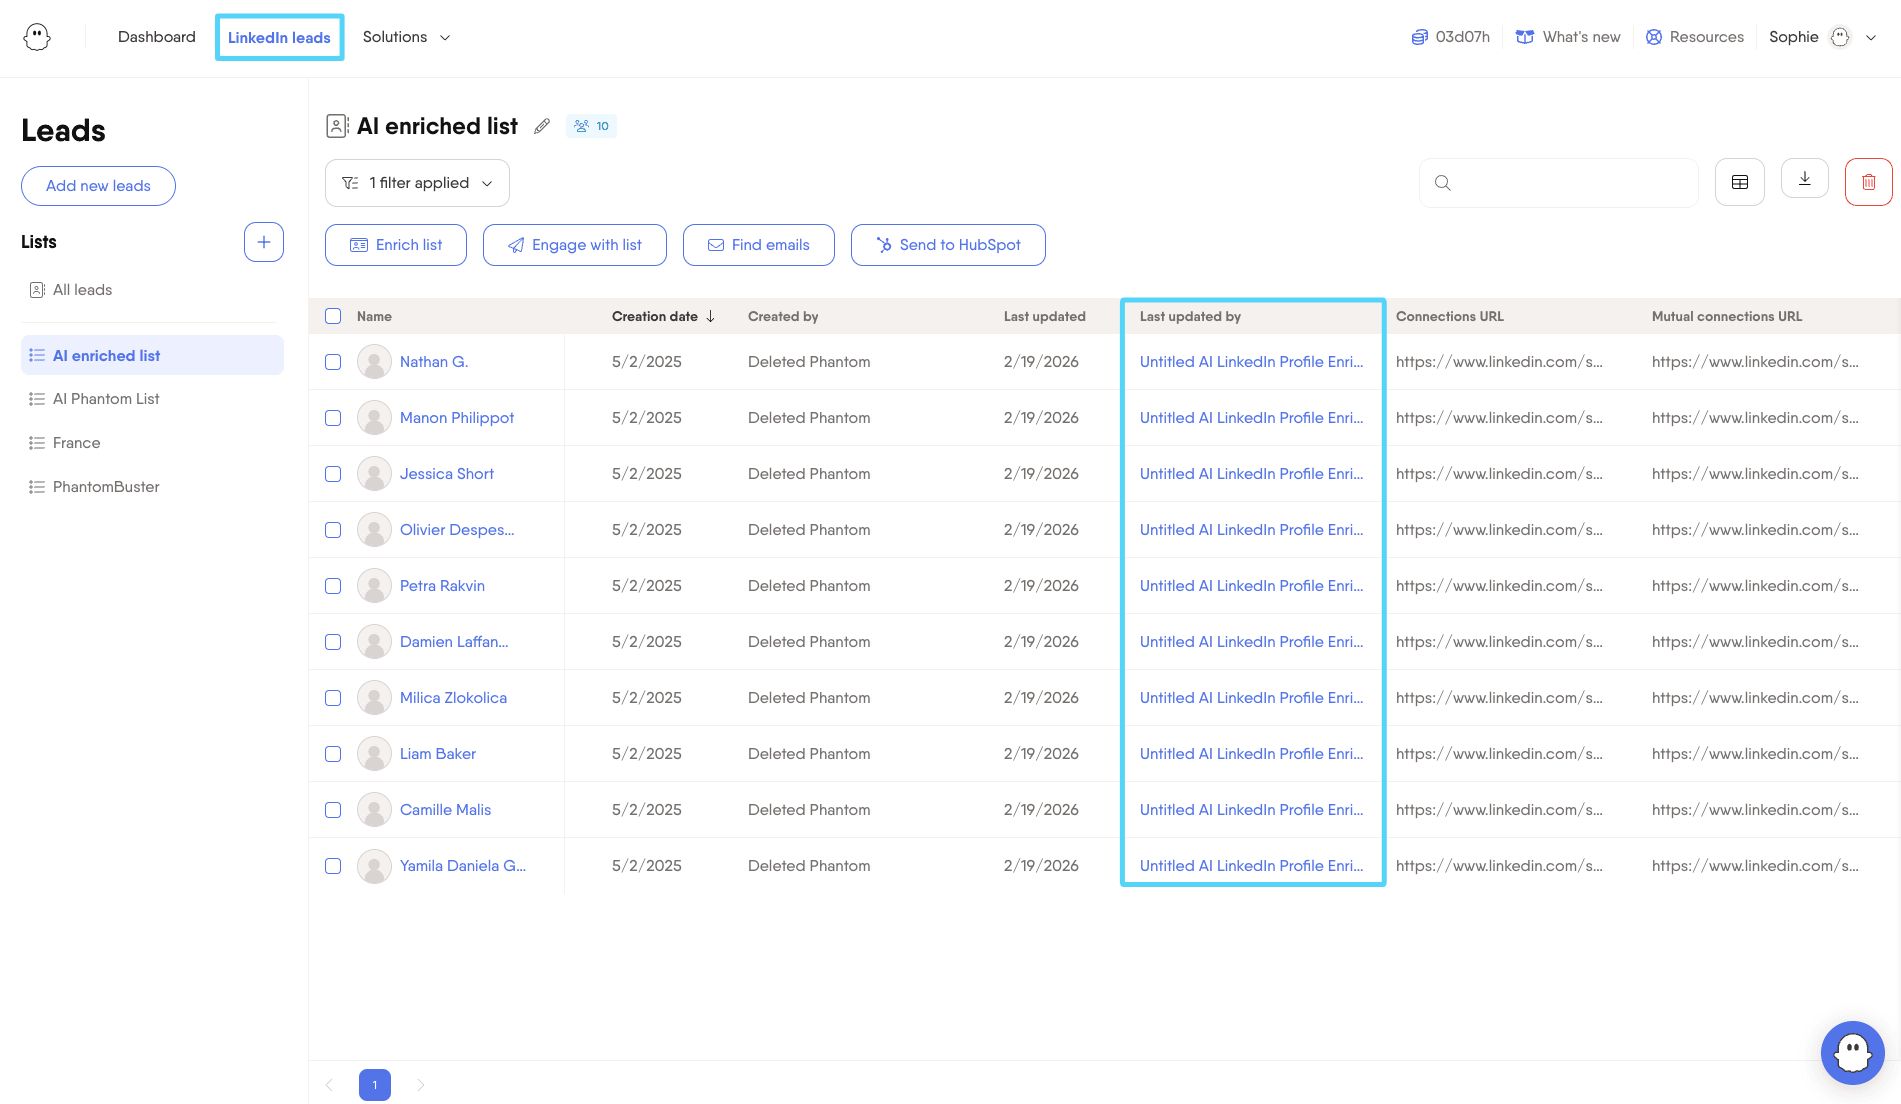Viewport: 1901px width, 1104px height.
Task: Sort by the Name column header
Action: point(374,316)
